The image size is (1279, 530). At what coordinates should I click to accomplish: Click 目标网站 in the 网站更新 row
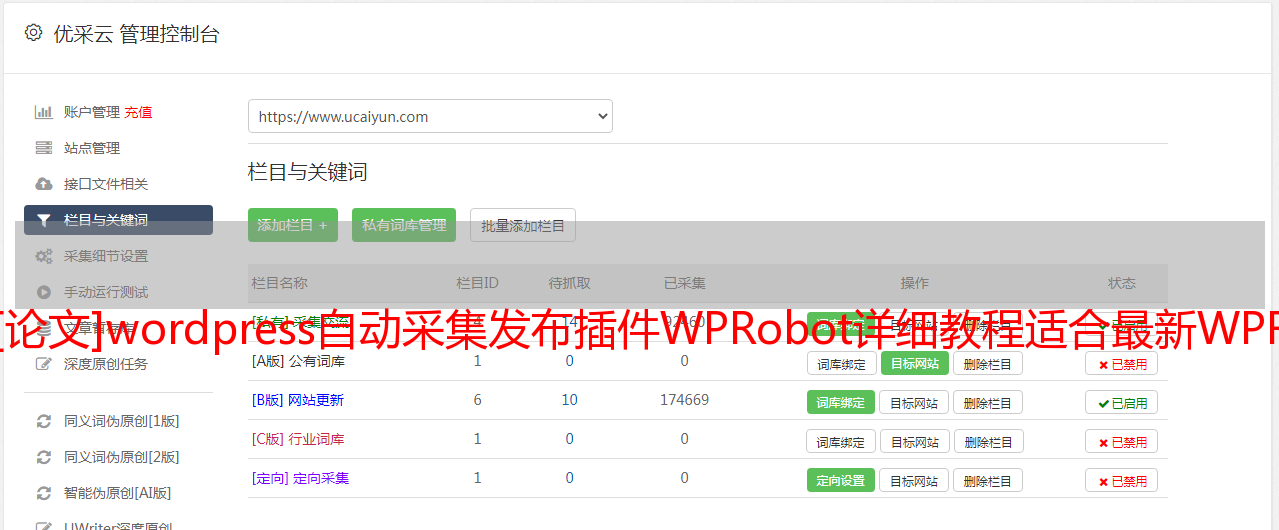coord(914,403)
